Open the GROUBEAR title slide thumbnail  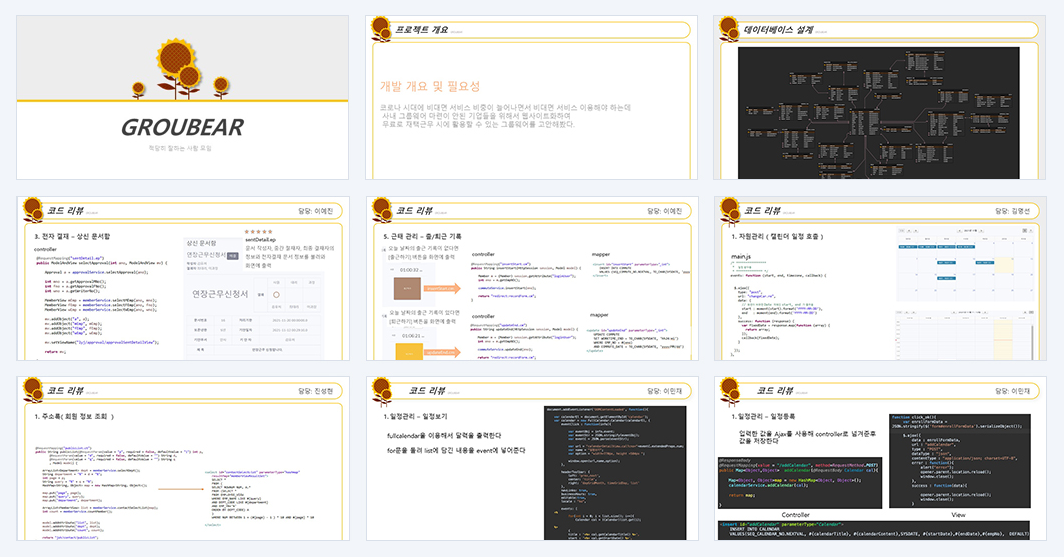[183, 98]
